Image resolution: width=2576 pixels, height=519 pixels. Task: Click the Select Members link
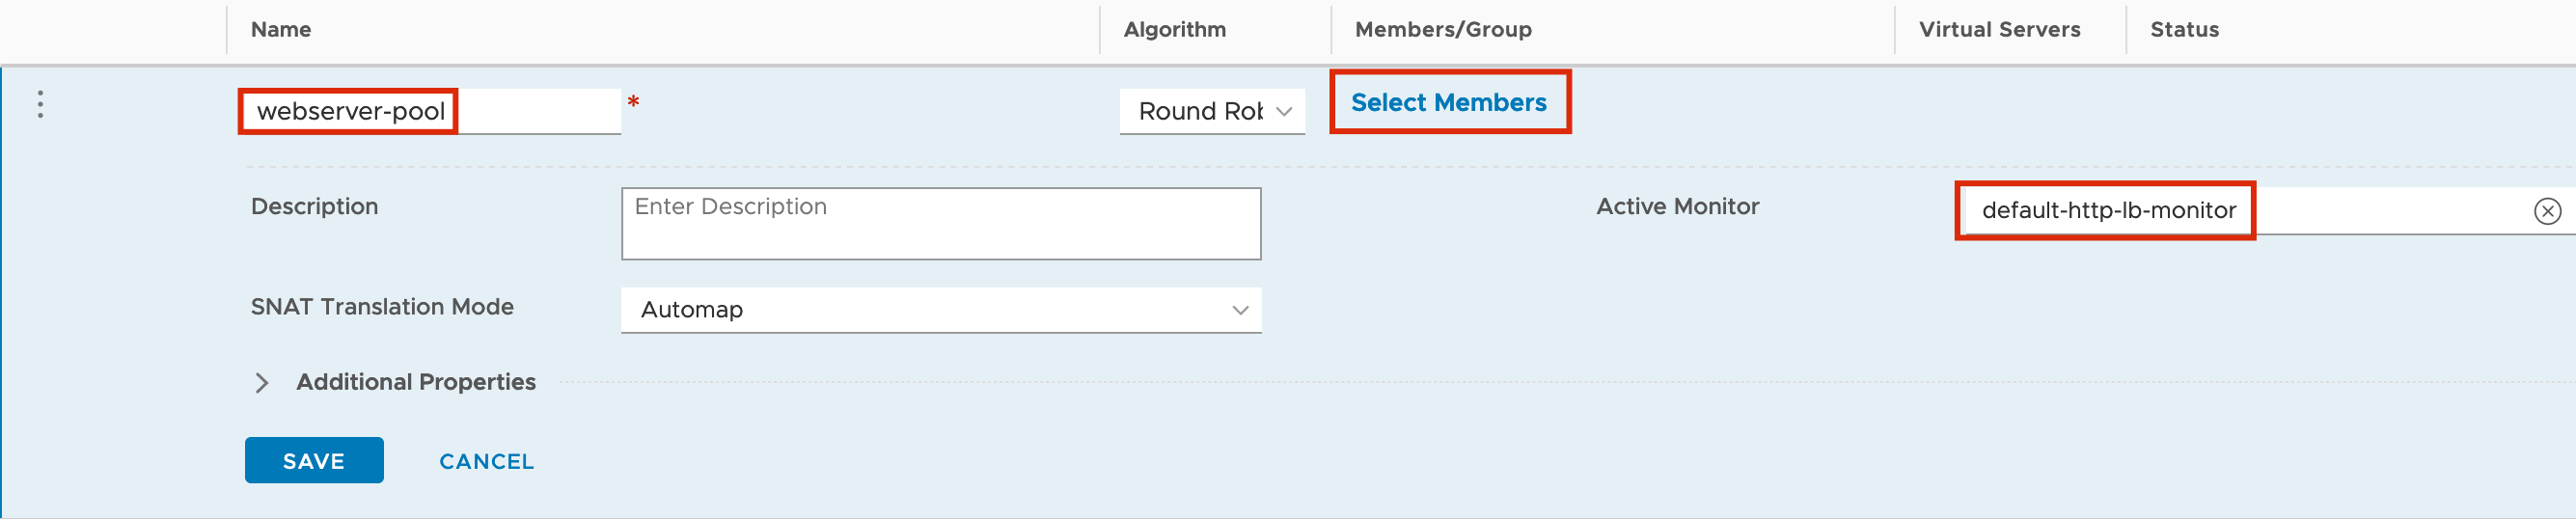tap(1448, 102)
